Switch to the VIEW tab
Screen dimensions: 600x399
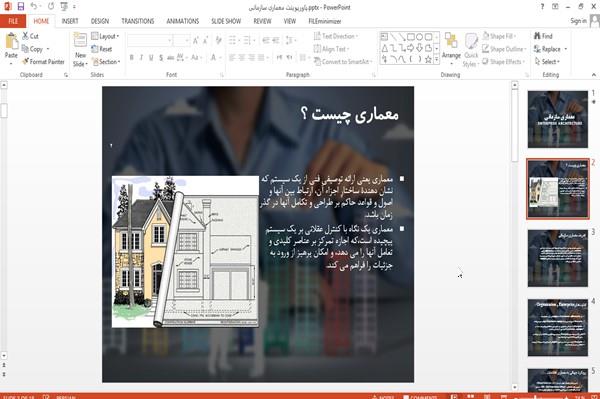pyautogui.click(x=290, y=21)
